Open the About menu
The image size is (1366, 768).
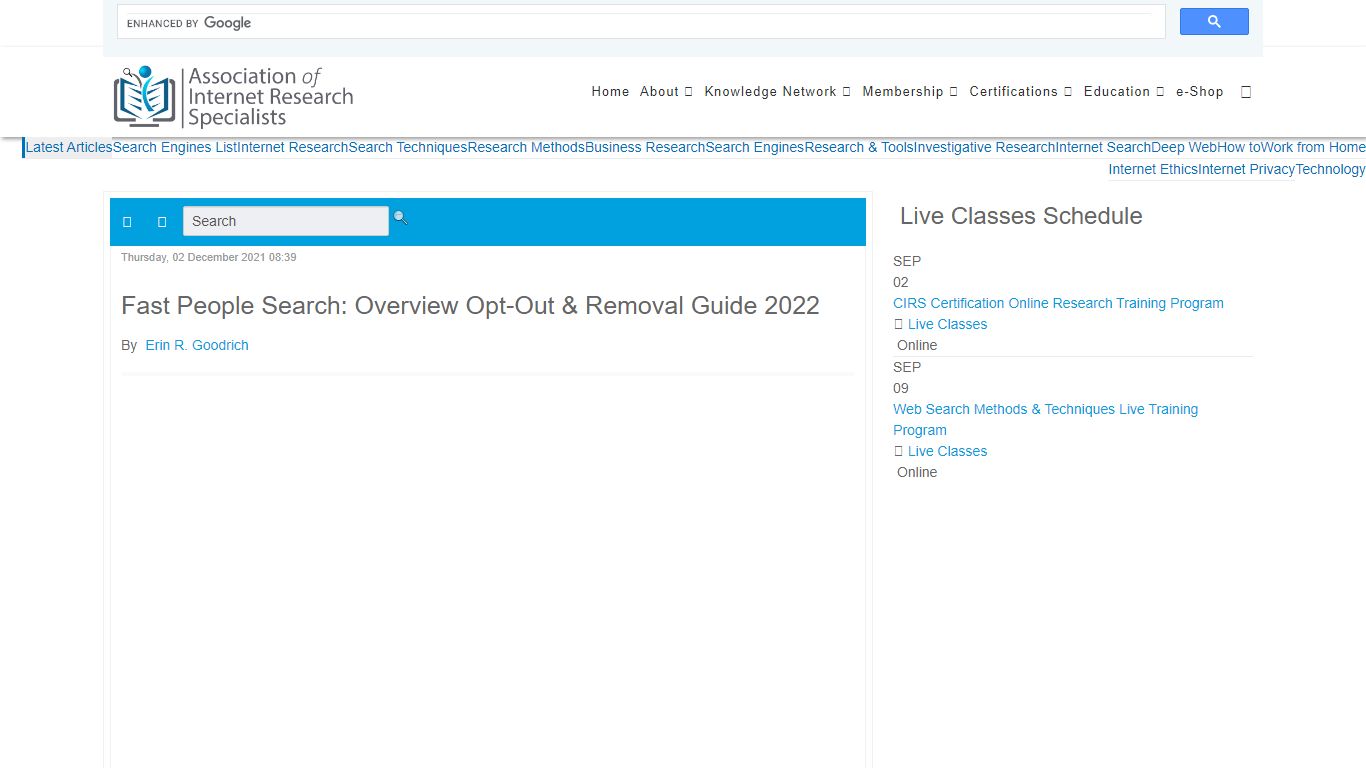tap(659, 91)
